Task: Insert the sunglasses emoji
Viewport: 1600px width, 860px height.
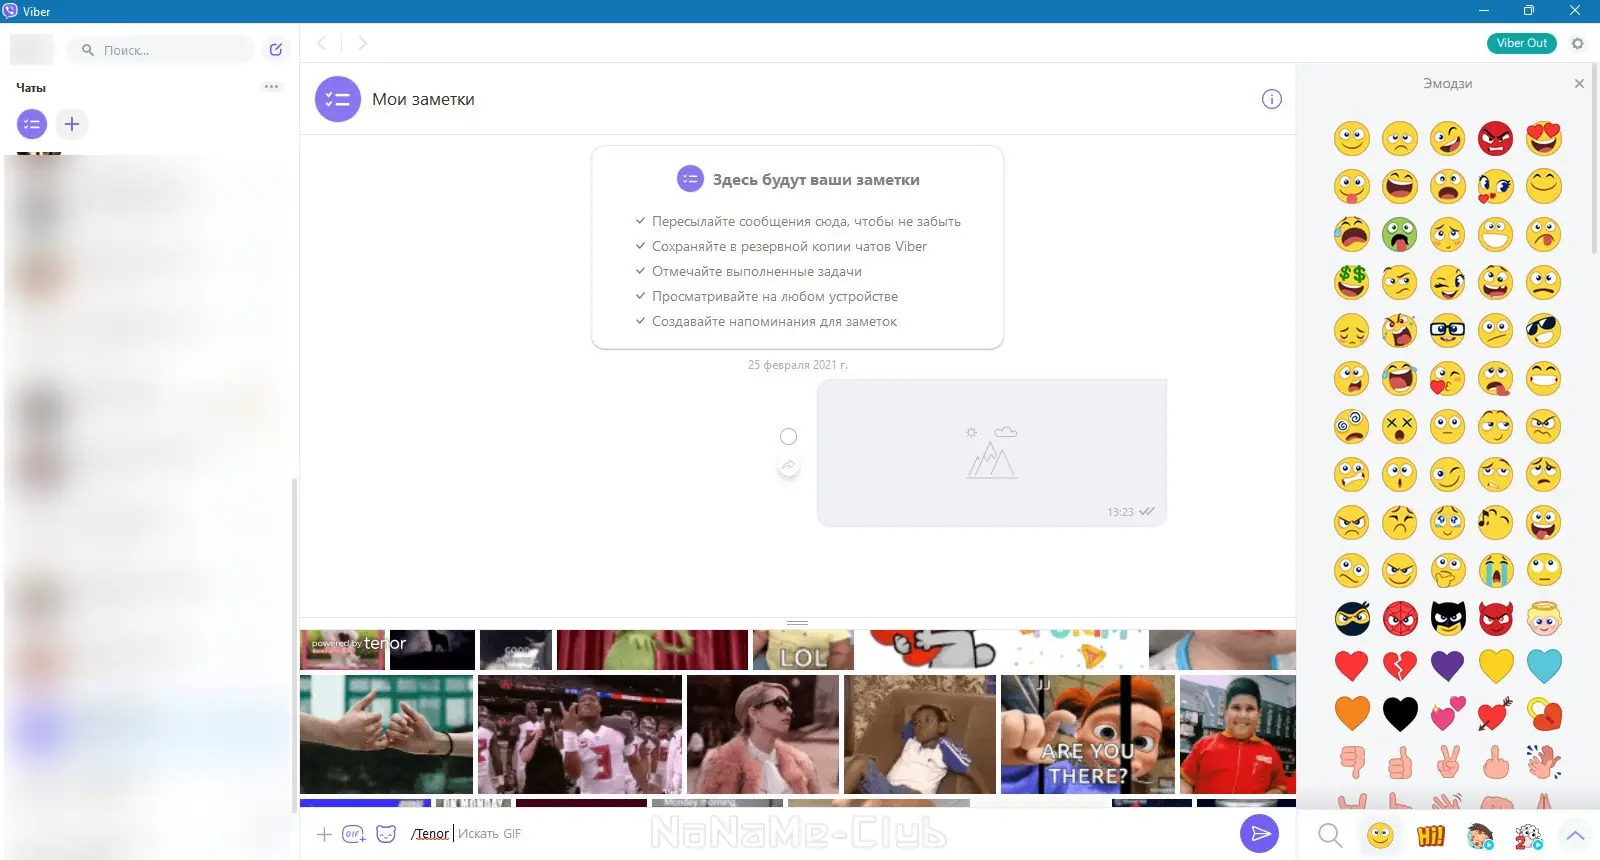Action: pyautogui.click(x=1544, y=330)
